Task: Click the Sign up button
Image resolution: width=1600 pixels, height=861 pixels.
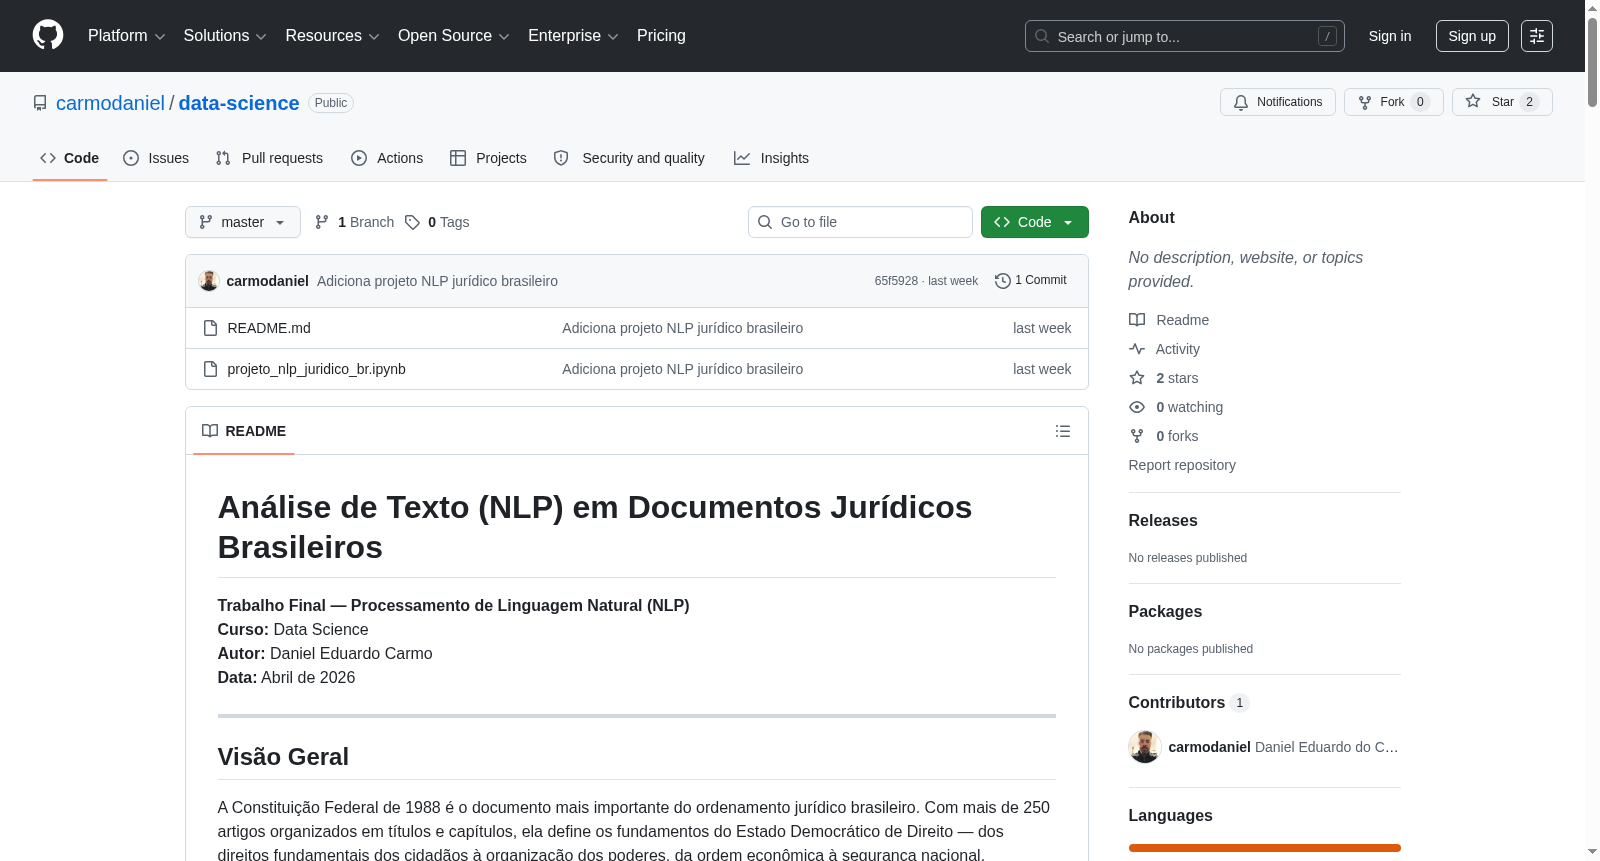Action: 1472,36
